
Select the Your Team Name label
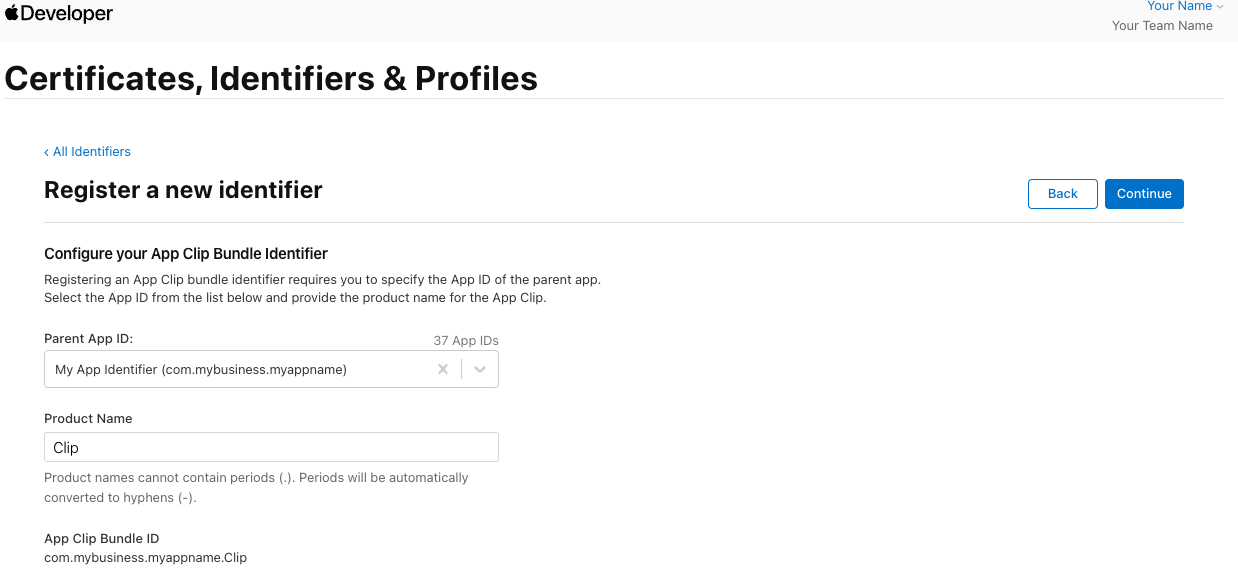point(1162,26)
